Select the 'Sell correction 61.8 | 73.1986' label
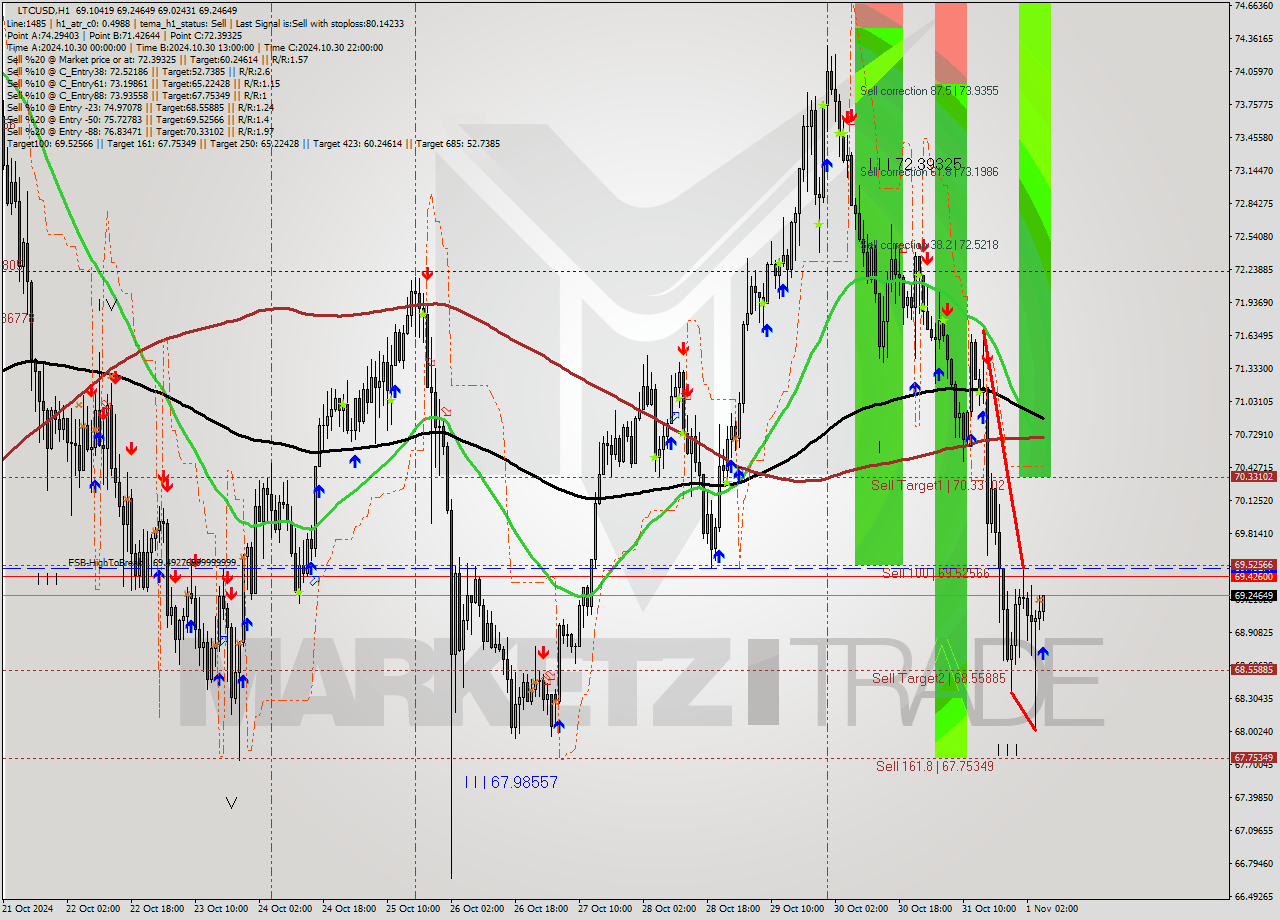 tap(929, 172)
